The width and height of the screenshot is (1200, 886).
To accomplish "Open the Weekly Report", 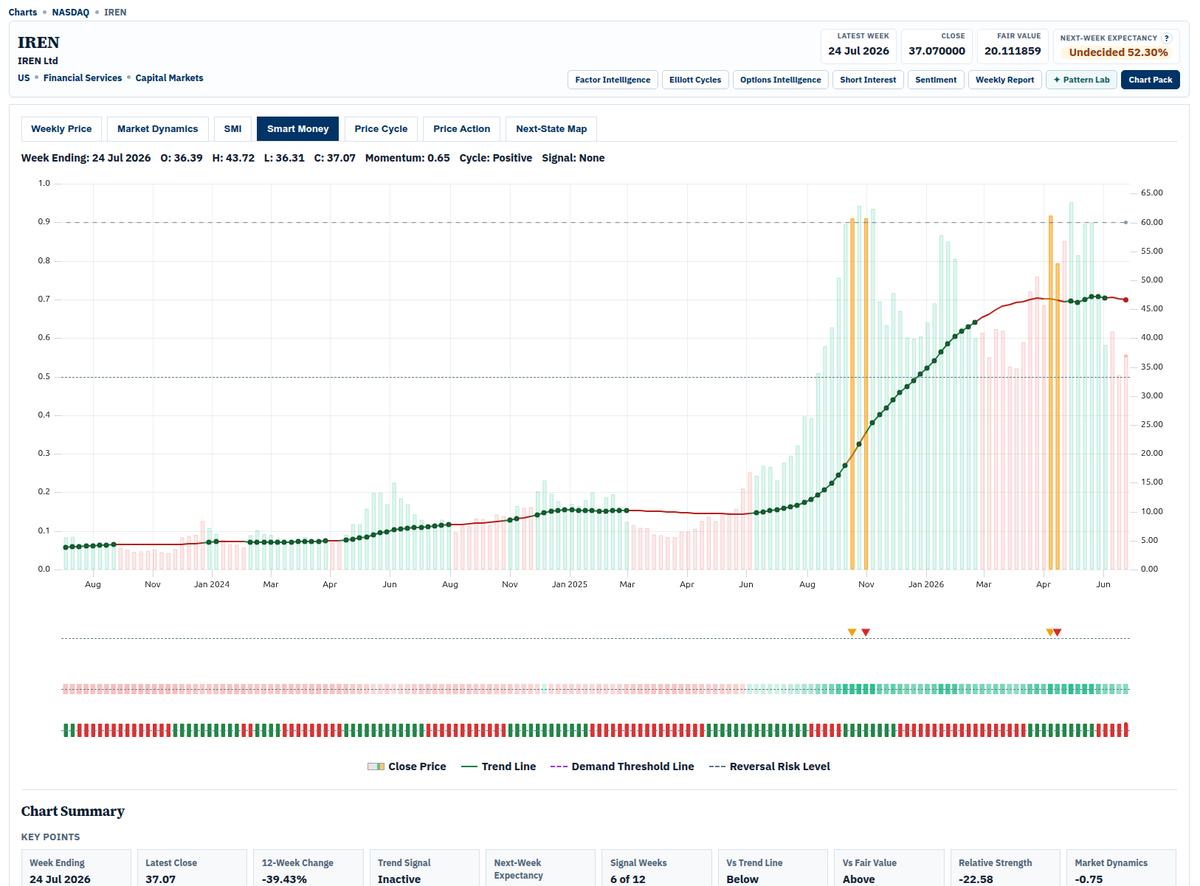I will [1005, 80].
